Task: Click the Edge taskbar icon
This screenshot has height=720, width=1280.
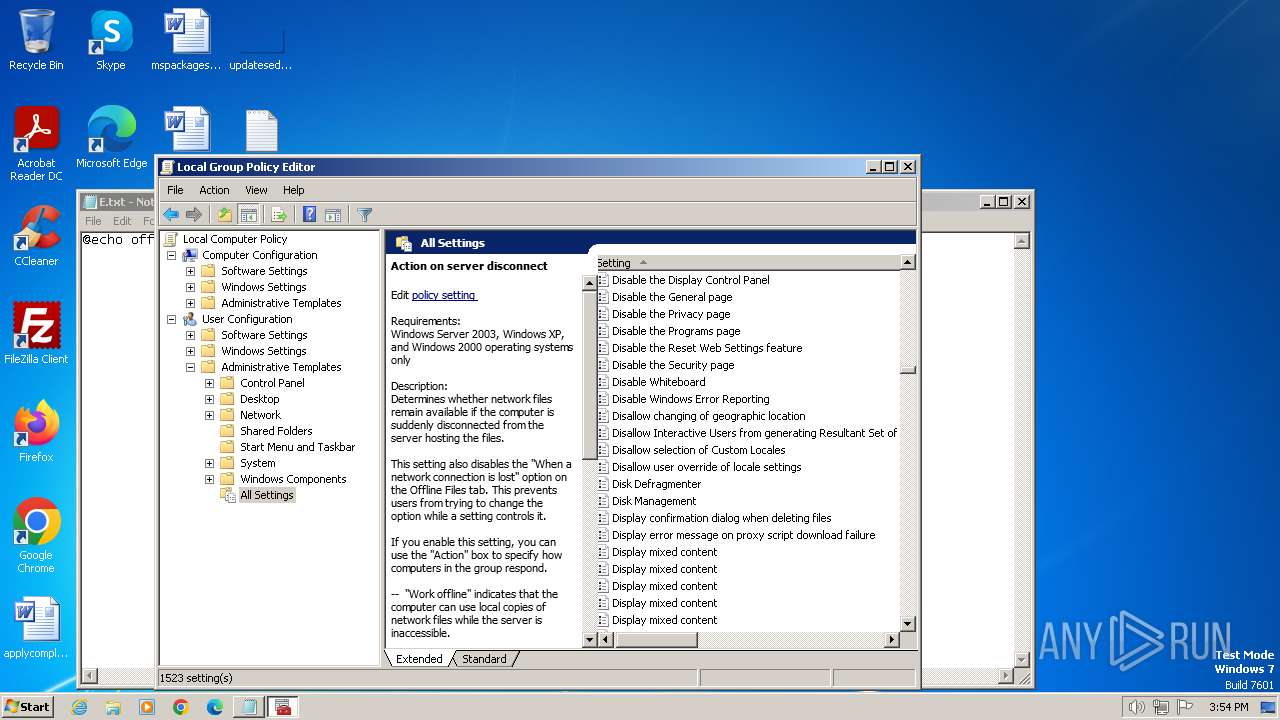Action: tap(215, 707)
